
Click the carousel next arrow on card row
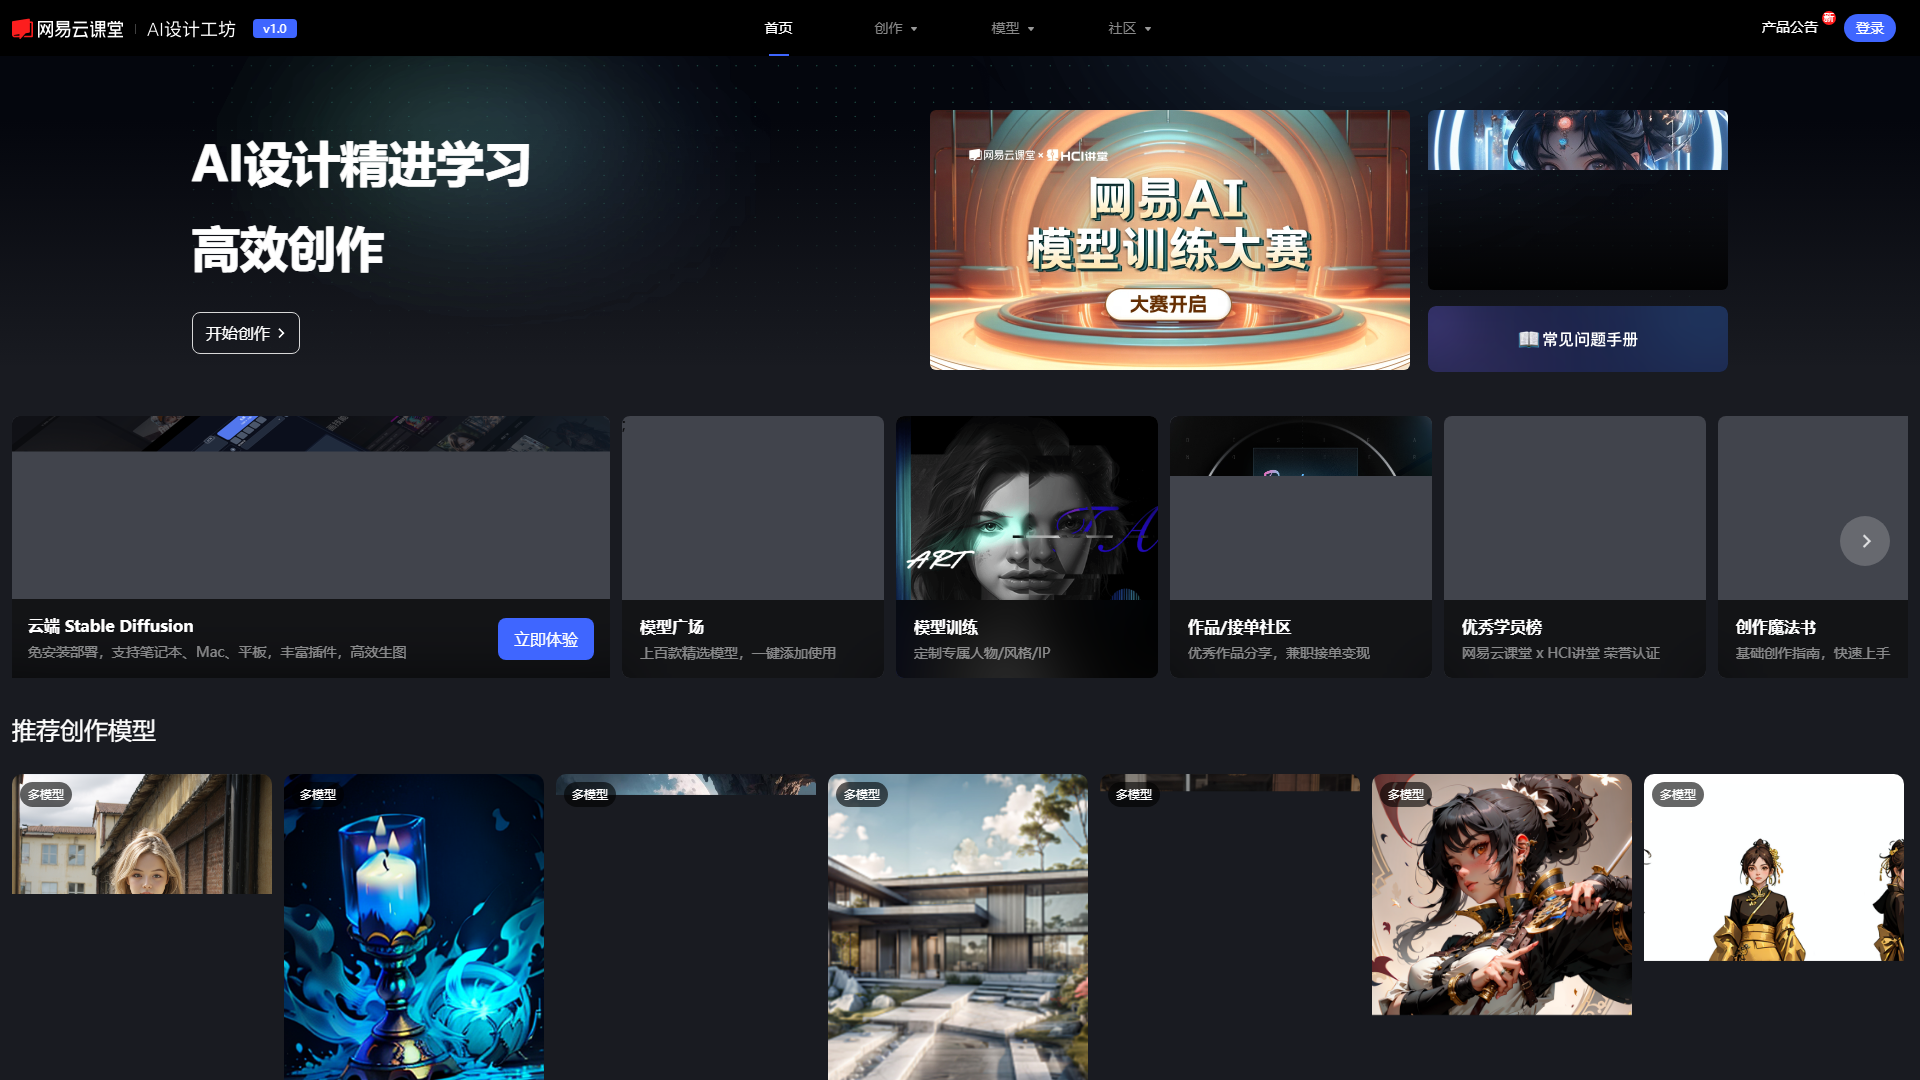pyautogui.click(x=1864, y=540)
